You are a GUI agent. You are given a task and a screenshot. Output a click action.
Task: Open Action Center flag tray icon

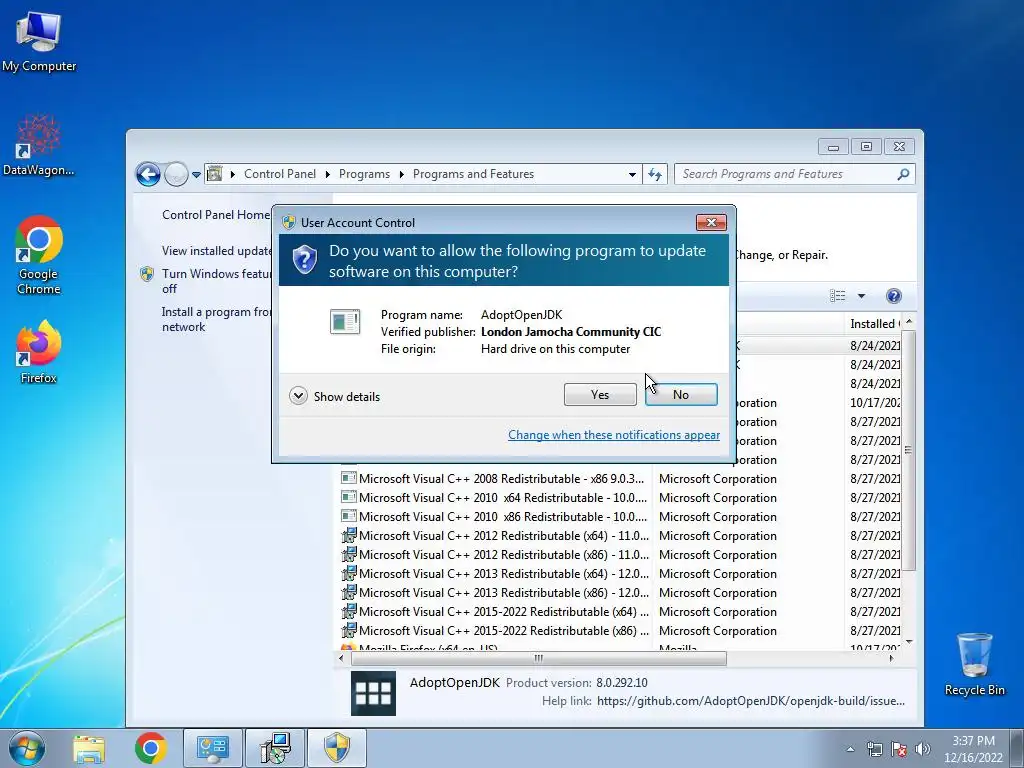click(x=899, y=749)
